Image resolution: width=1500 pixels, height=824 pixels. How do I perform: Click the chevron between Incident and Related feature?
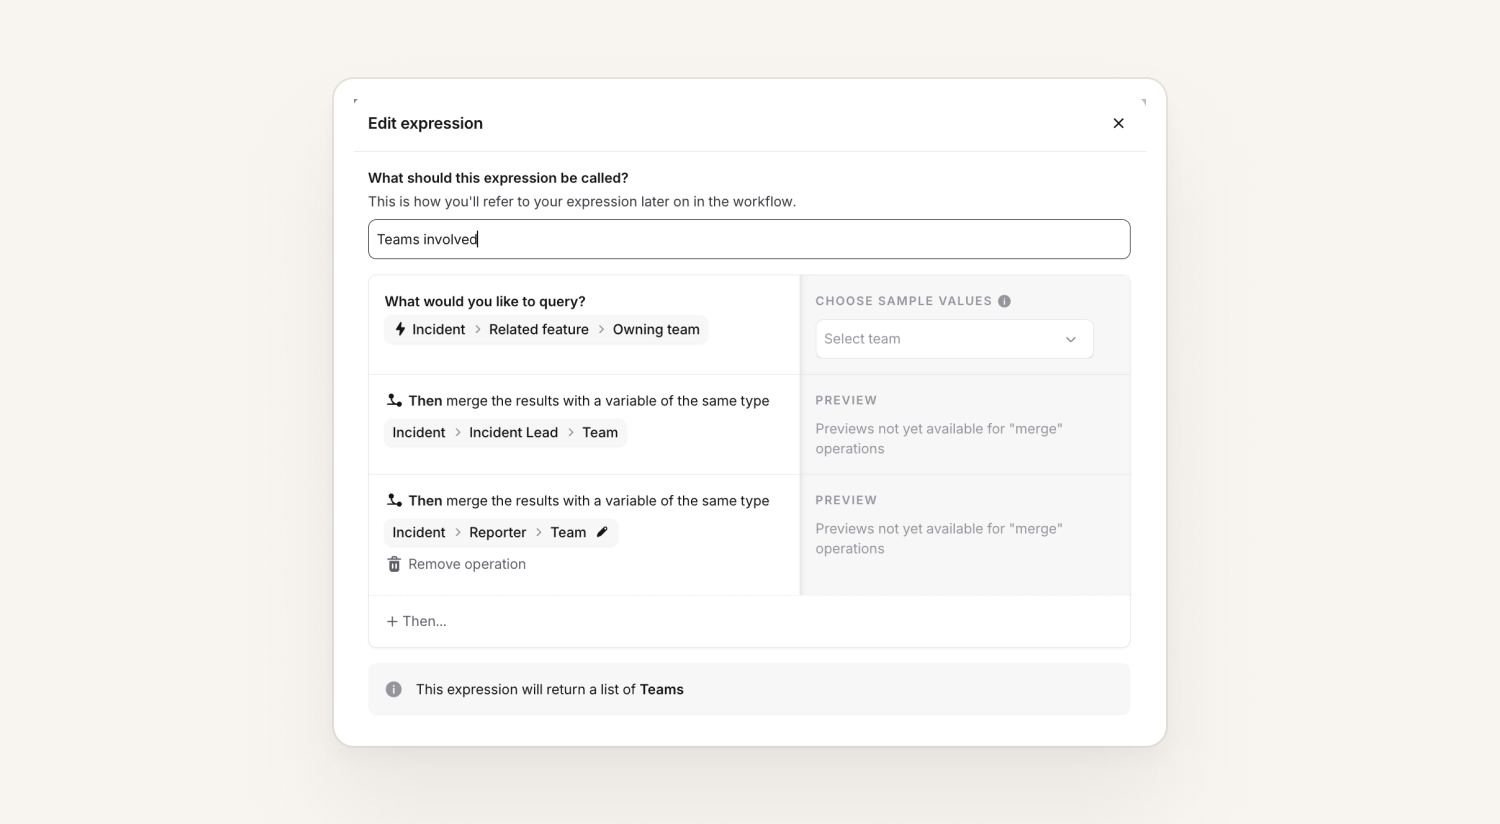coord(477,329)
